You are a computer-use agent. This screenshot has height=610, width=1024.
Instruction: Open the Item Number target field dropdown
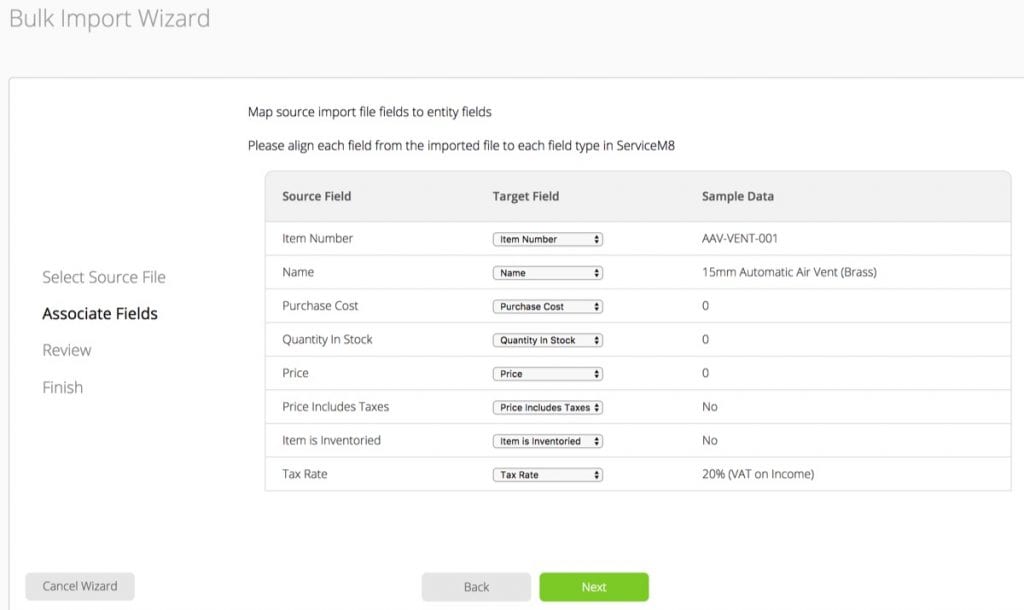(x=548, y=239)
